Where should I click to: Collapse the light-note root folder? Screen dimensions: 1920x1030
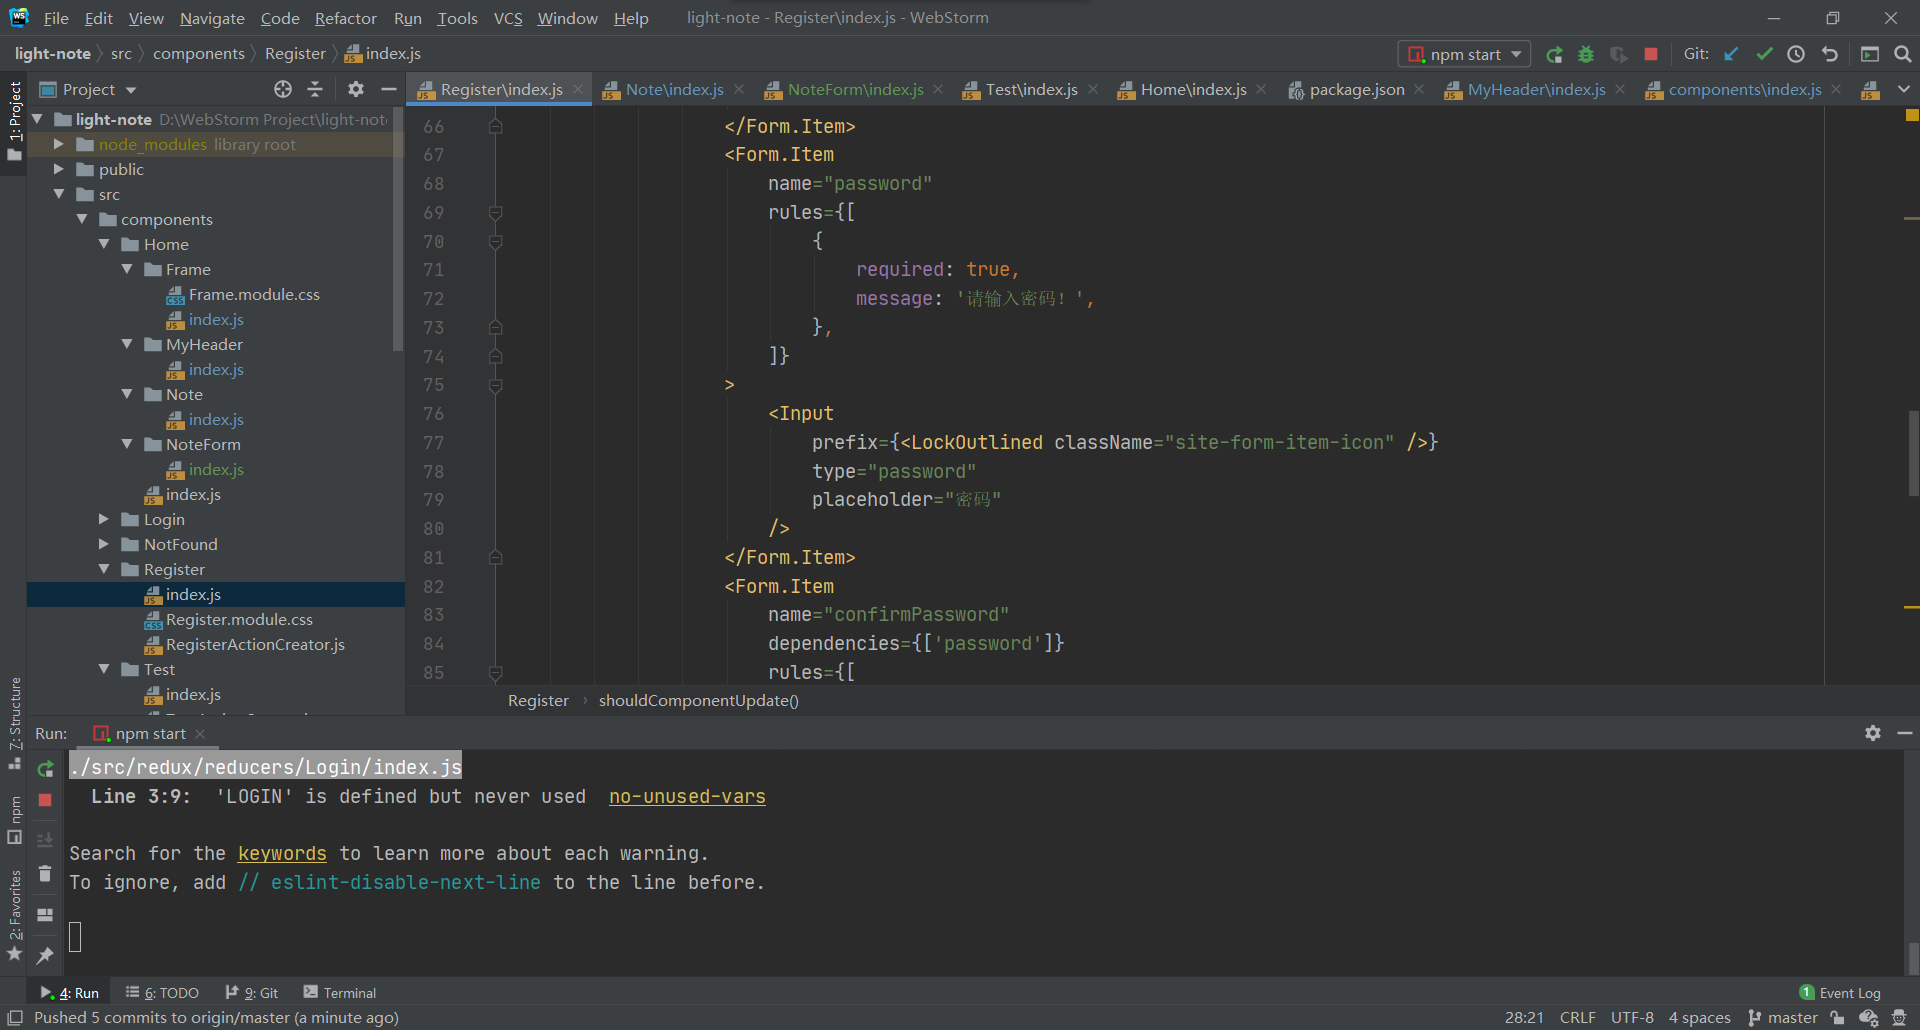pyautogui.click(x=38, y=119)
